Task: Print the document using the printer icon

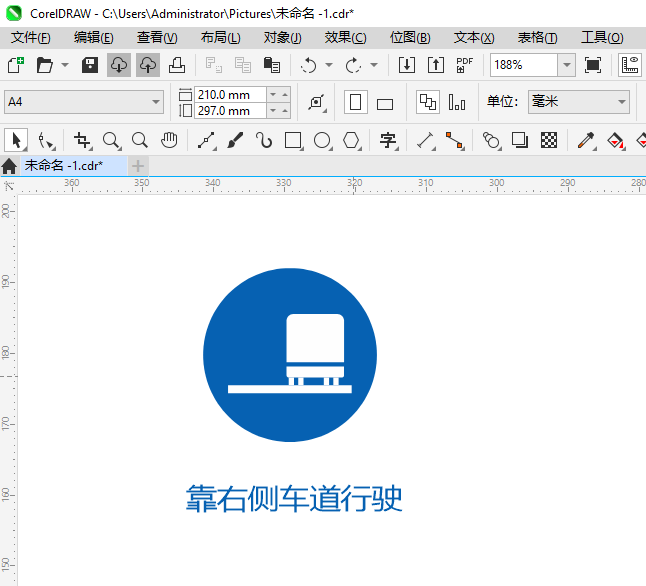Action: click(177, 65)
